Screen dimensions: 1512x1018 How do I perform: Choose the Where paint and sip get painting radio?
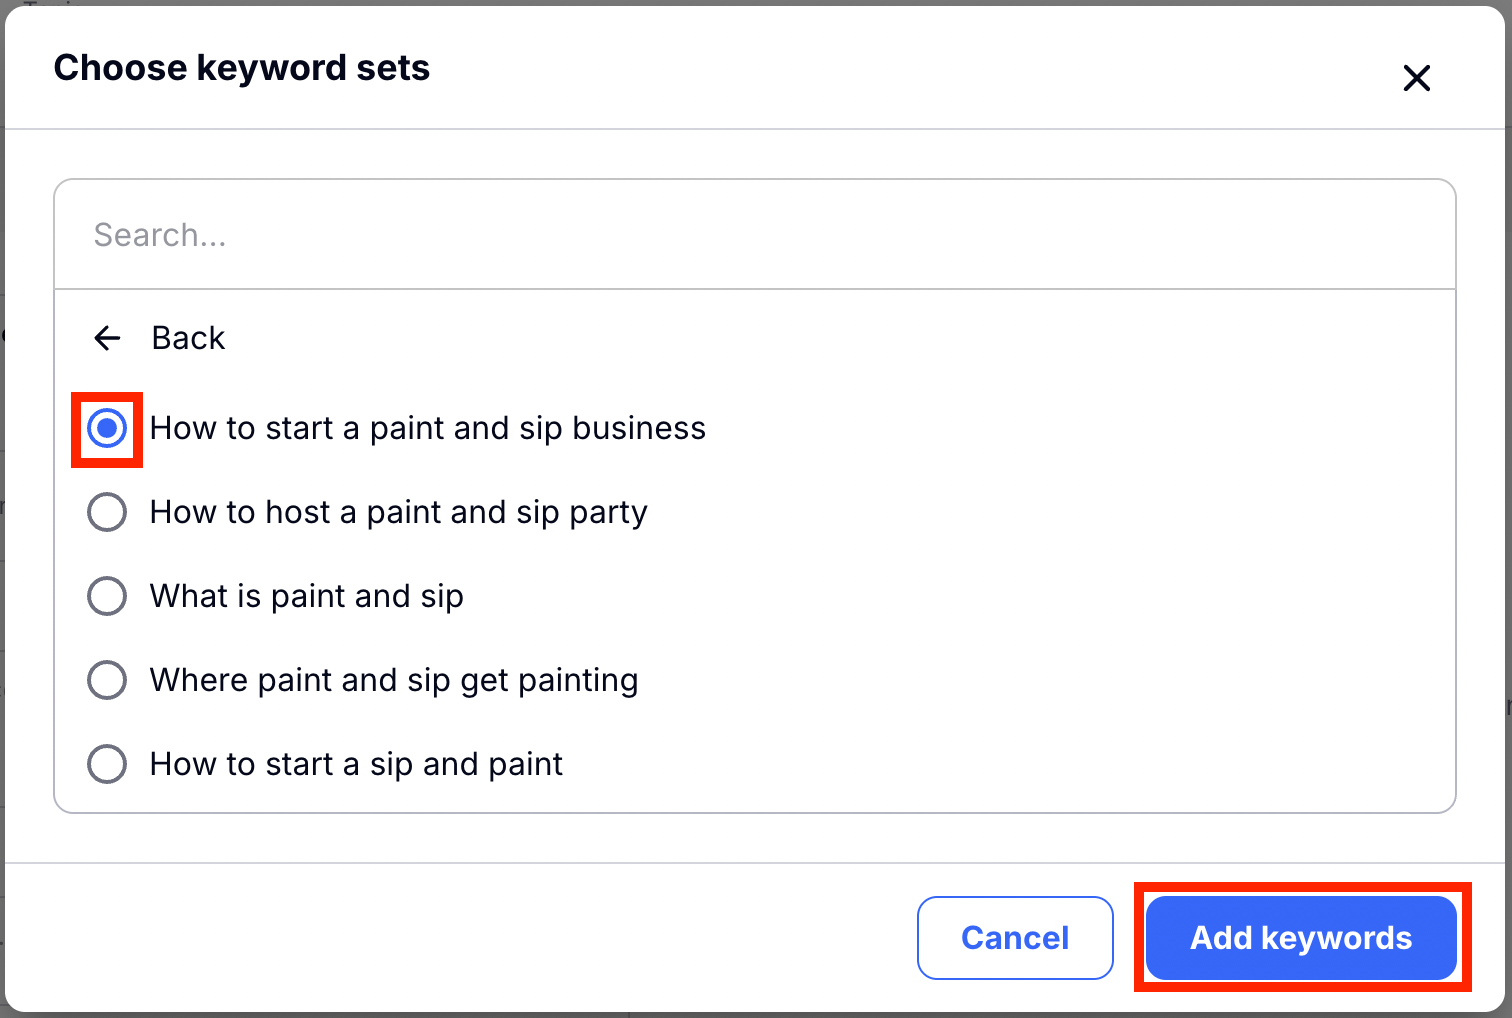pos(107,680)
